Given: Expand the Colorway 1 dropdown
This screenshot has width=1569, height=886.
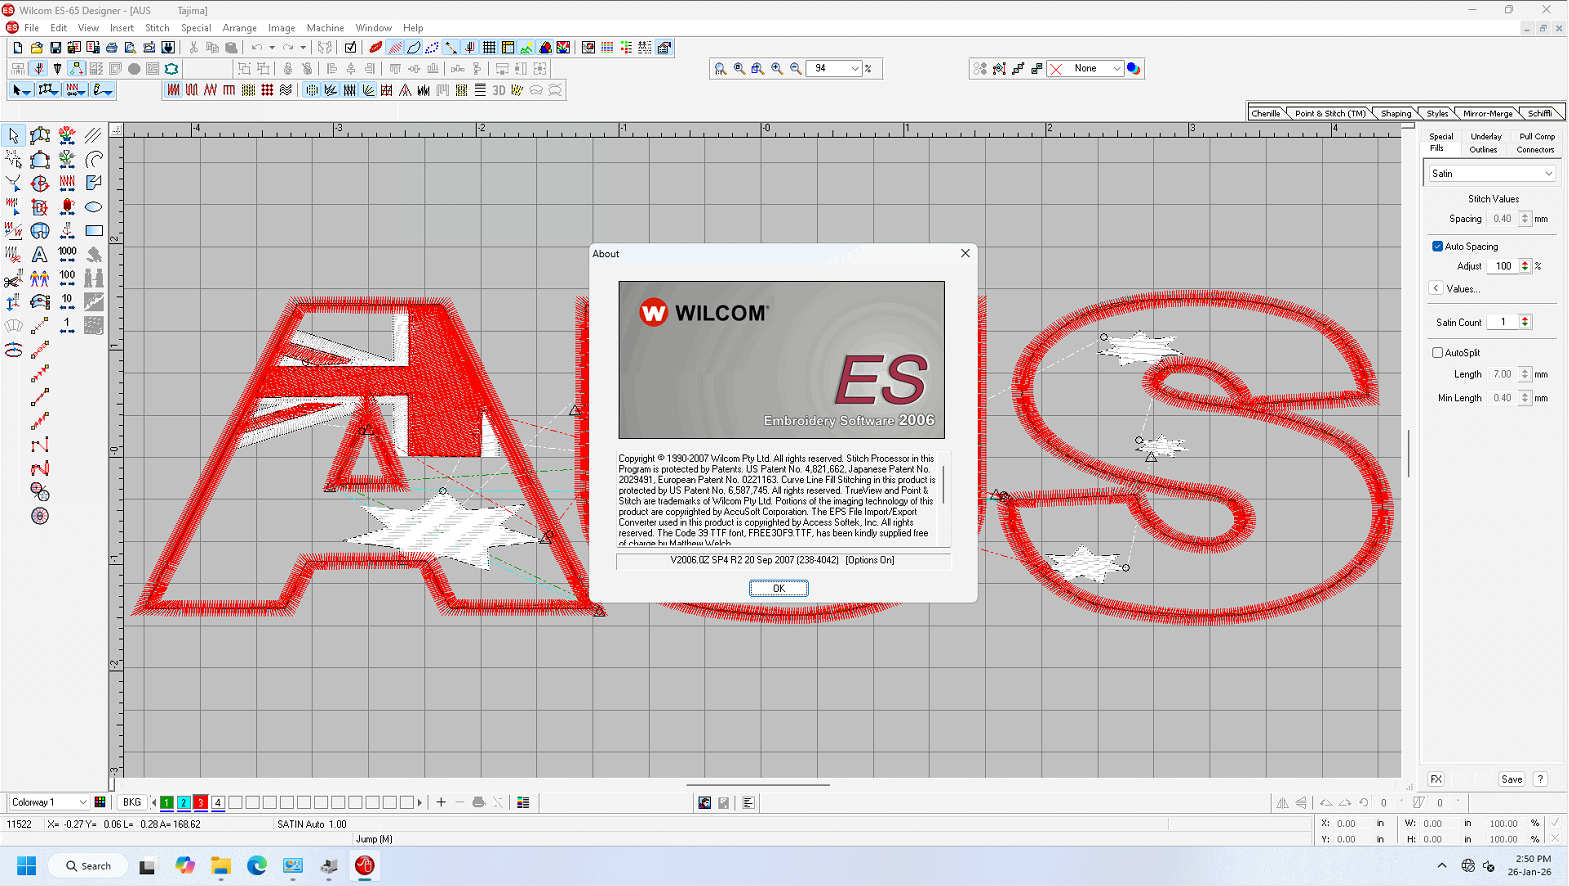Looking at the screenshot, I should (49, 802).
